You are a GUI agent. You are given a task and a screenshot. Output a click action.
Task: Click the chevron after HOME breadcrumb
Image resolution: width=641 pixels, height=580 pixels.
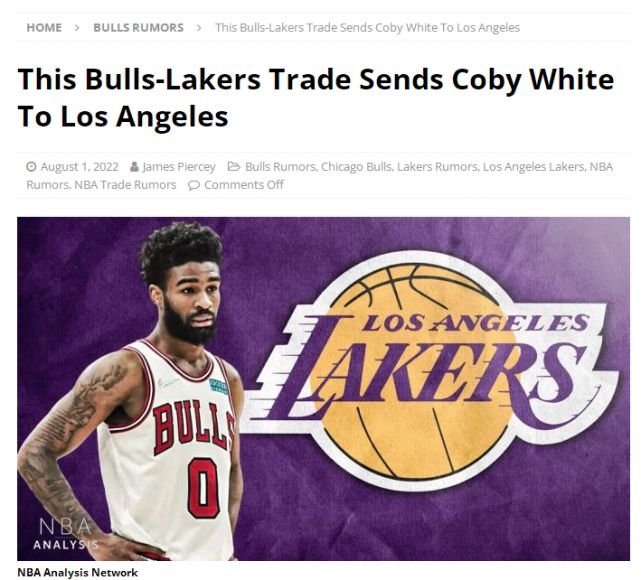click(77, 28)
